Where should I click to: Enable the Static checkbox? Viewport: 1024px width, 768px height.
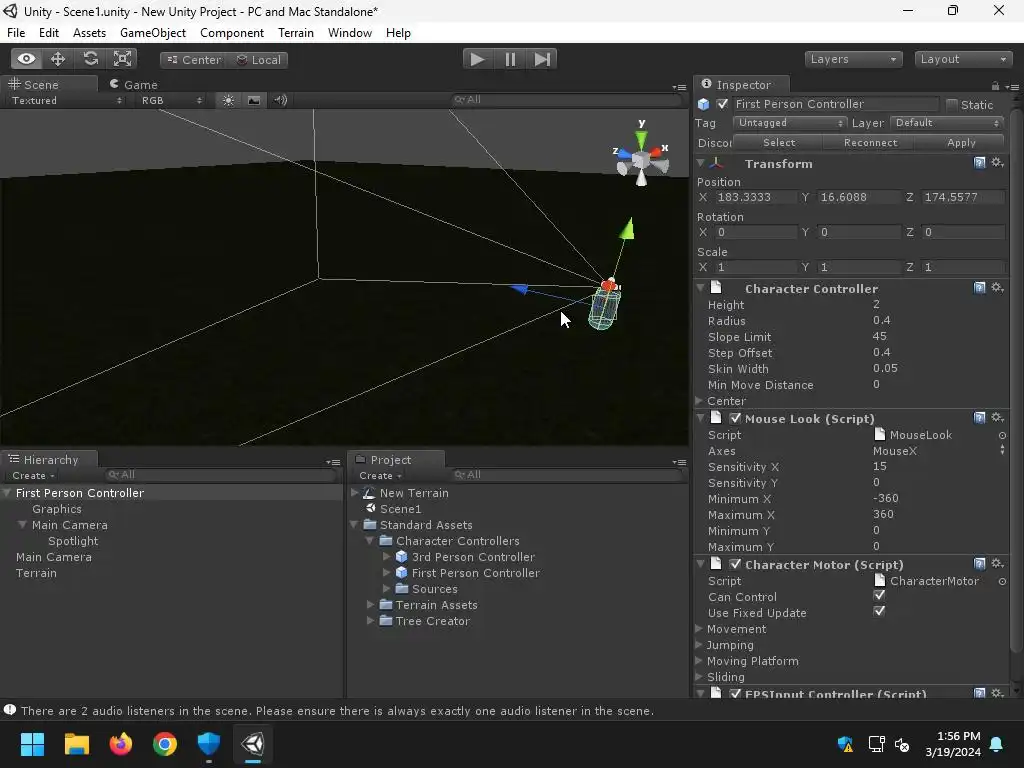click(x=952, y=104)
